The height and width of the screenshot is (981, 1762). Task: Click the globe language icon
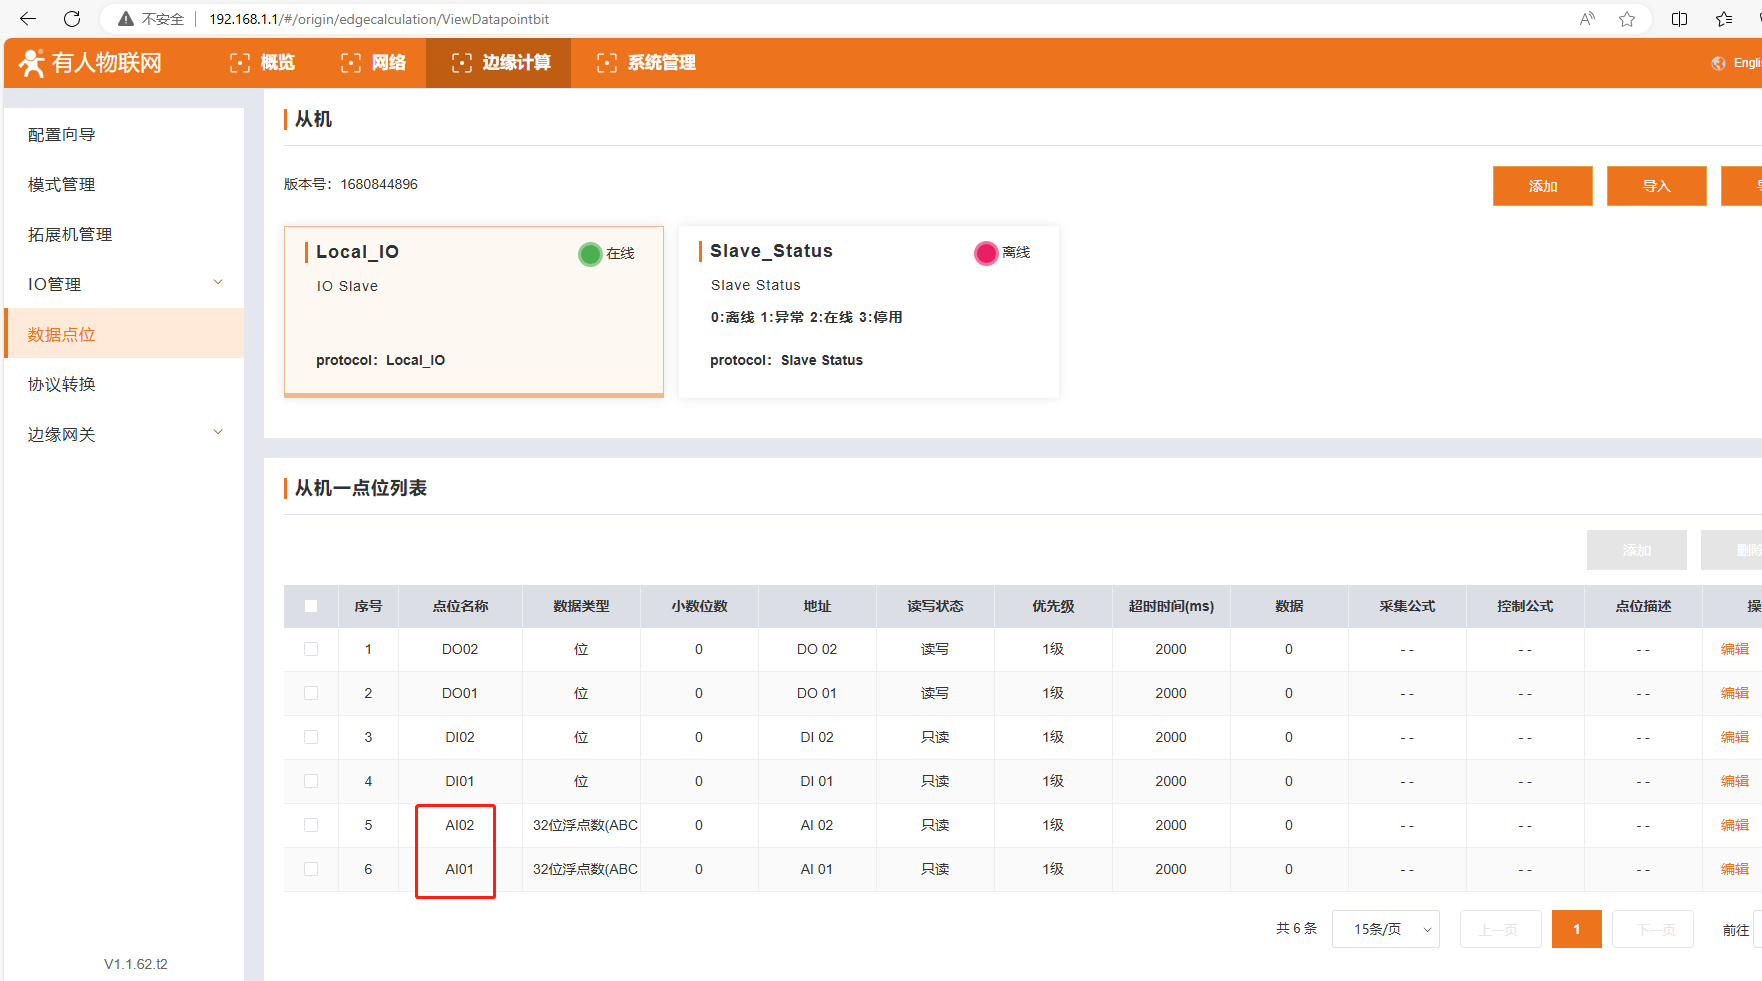click(1718, 63)
